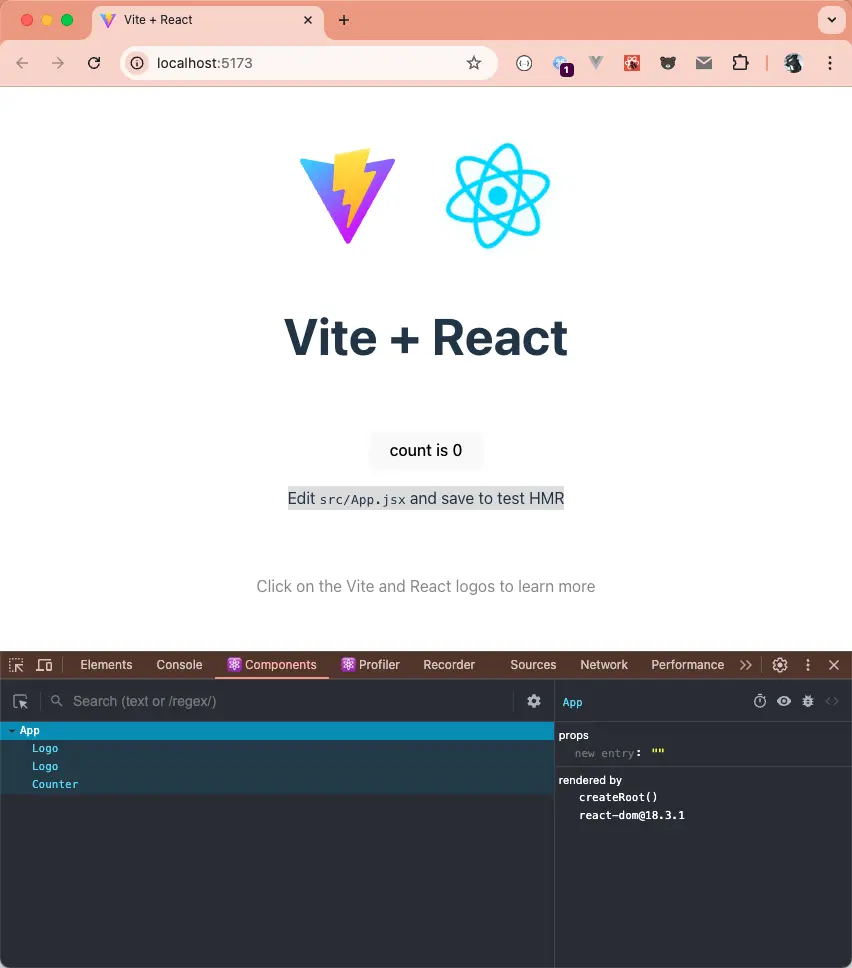
Task: Open the extension with badge number 1
Action: [x=562, y=64]
